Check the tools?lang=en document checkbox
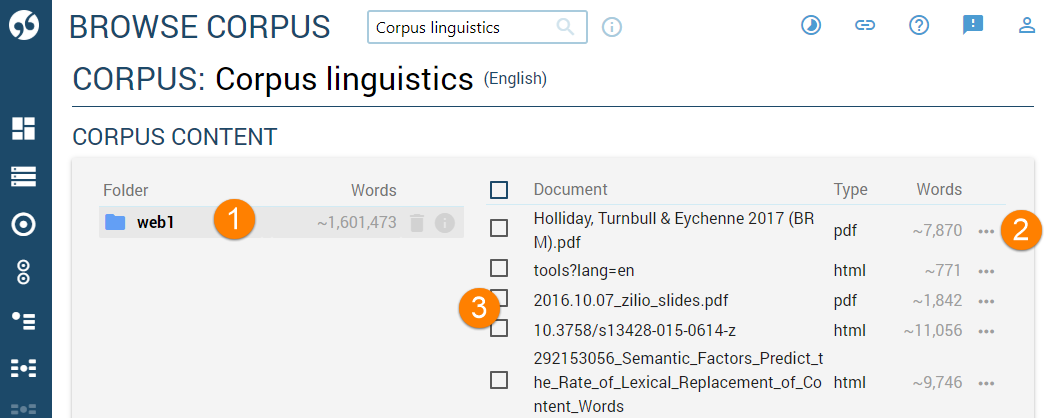Screen dimensions: 1050x418 (499, 268)
